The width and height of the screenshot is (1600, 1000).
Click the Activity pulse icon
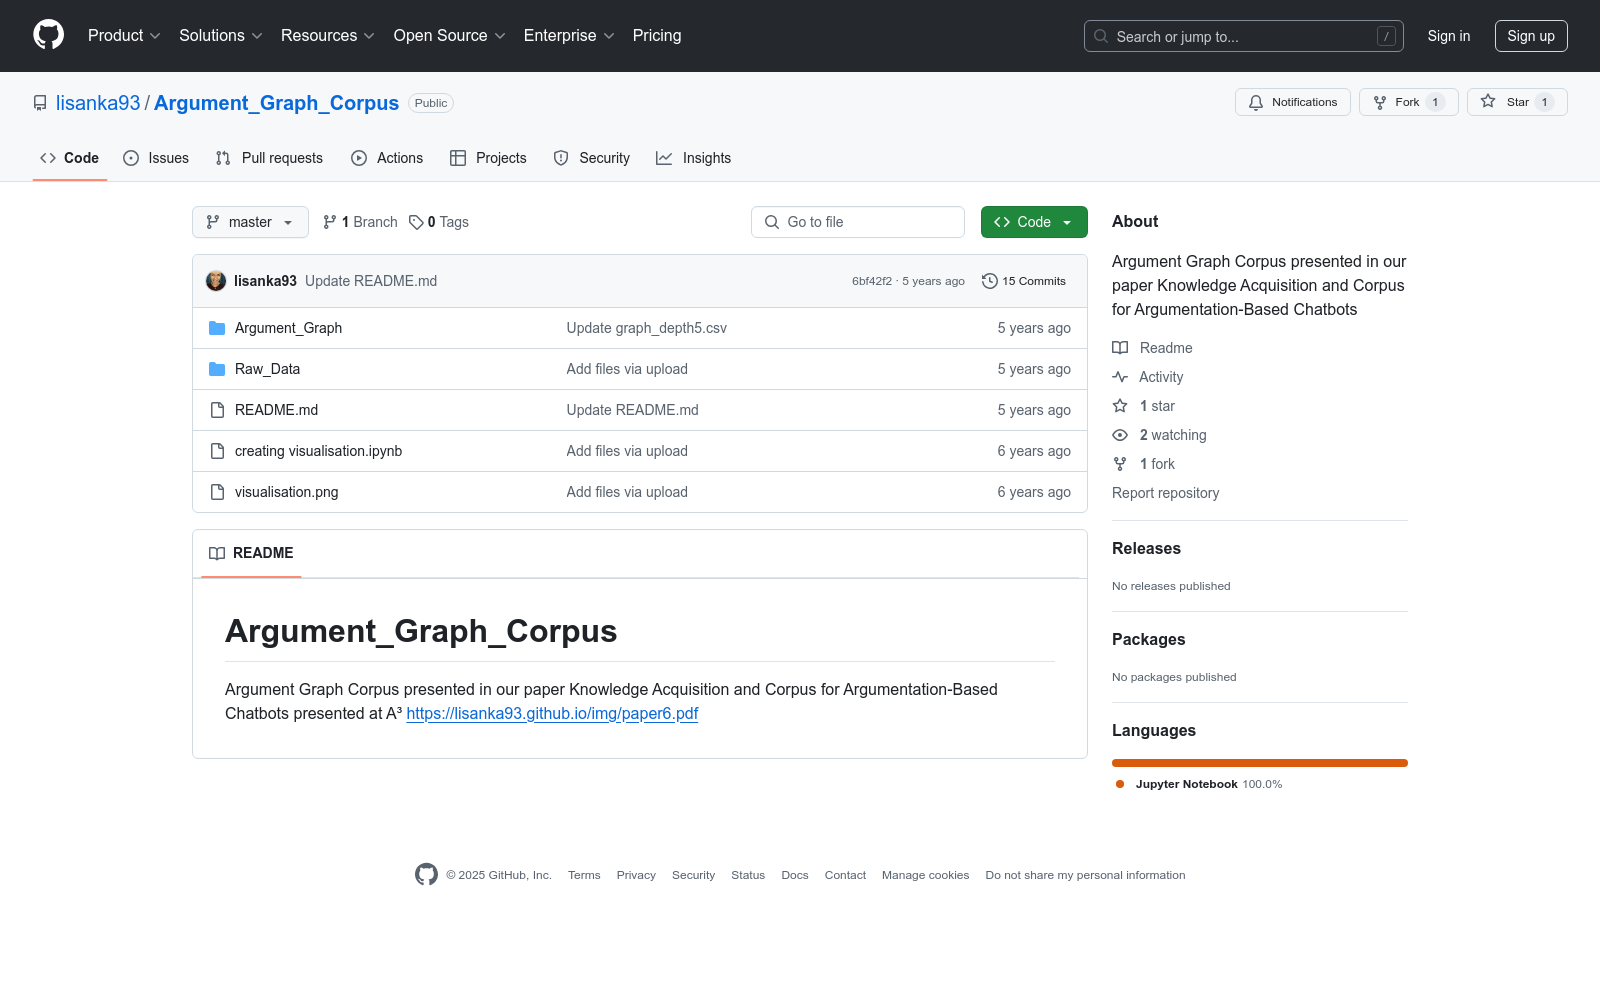1120,377
